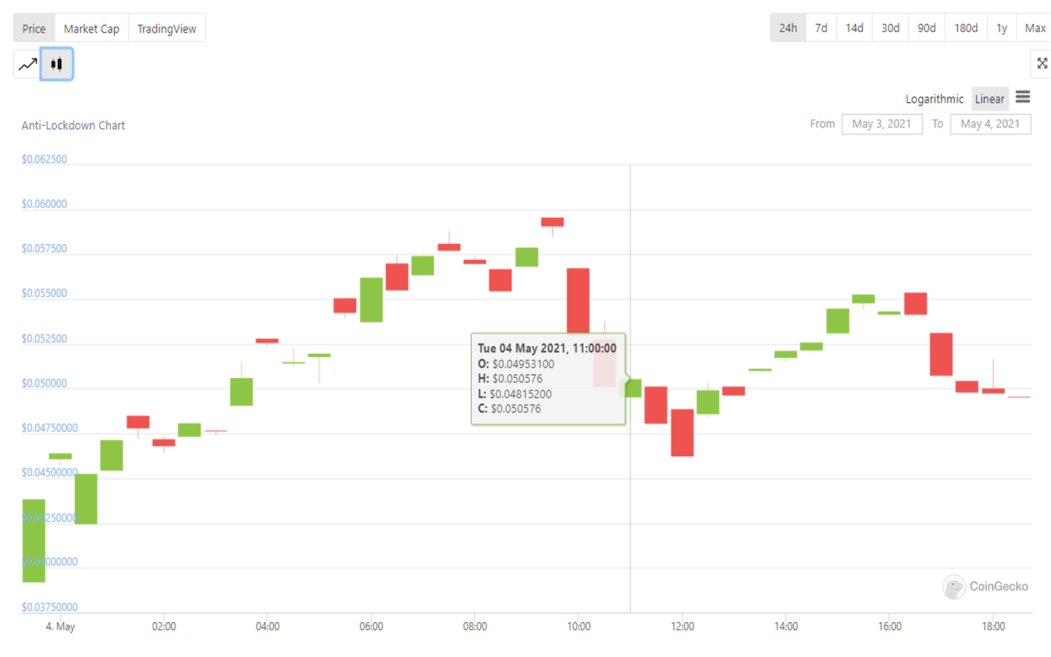This screenshot has width=1051, height=657.
Task: Switch to line chart view icon
Action: click(x=27, y=64)
